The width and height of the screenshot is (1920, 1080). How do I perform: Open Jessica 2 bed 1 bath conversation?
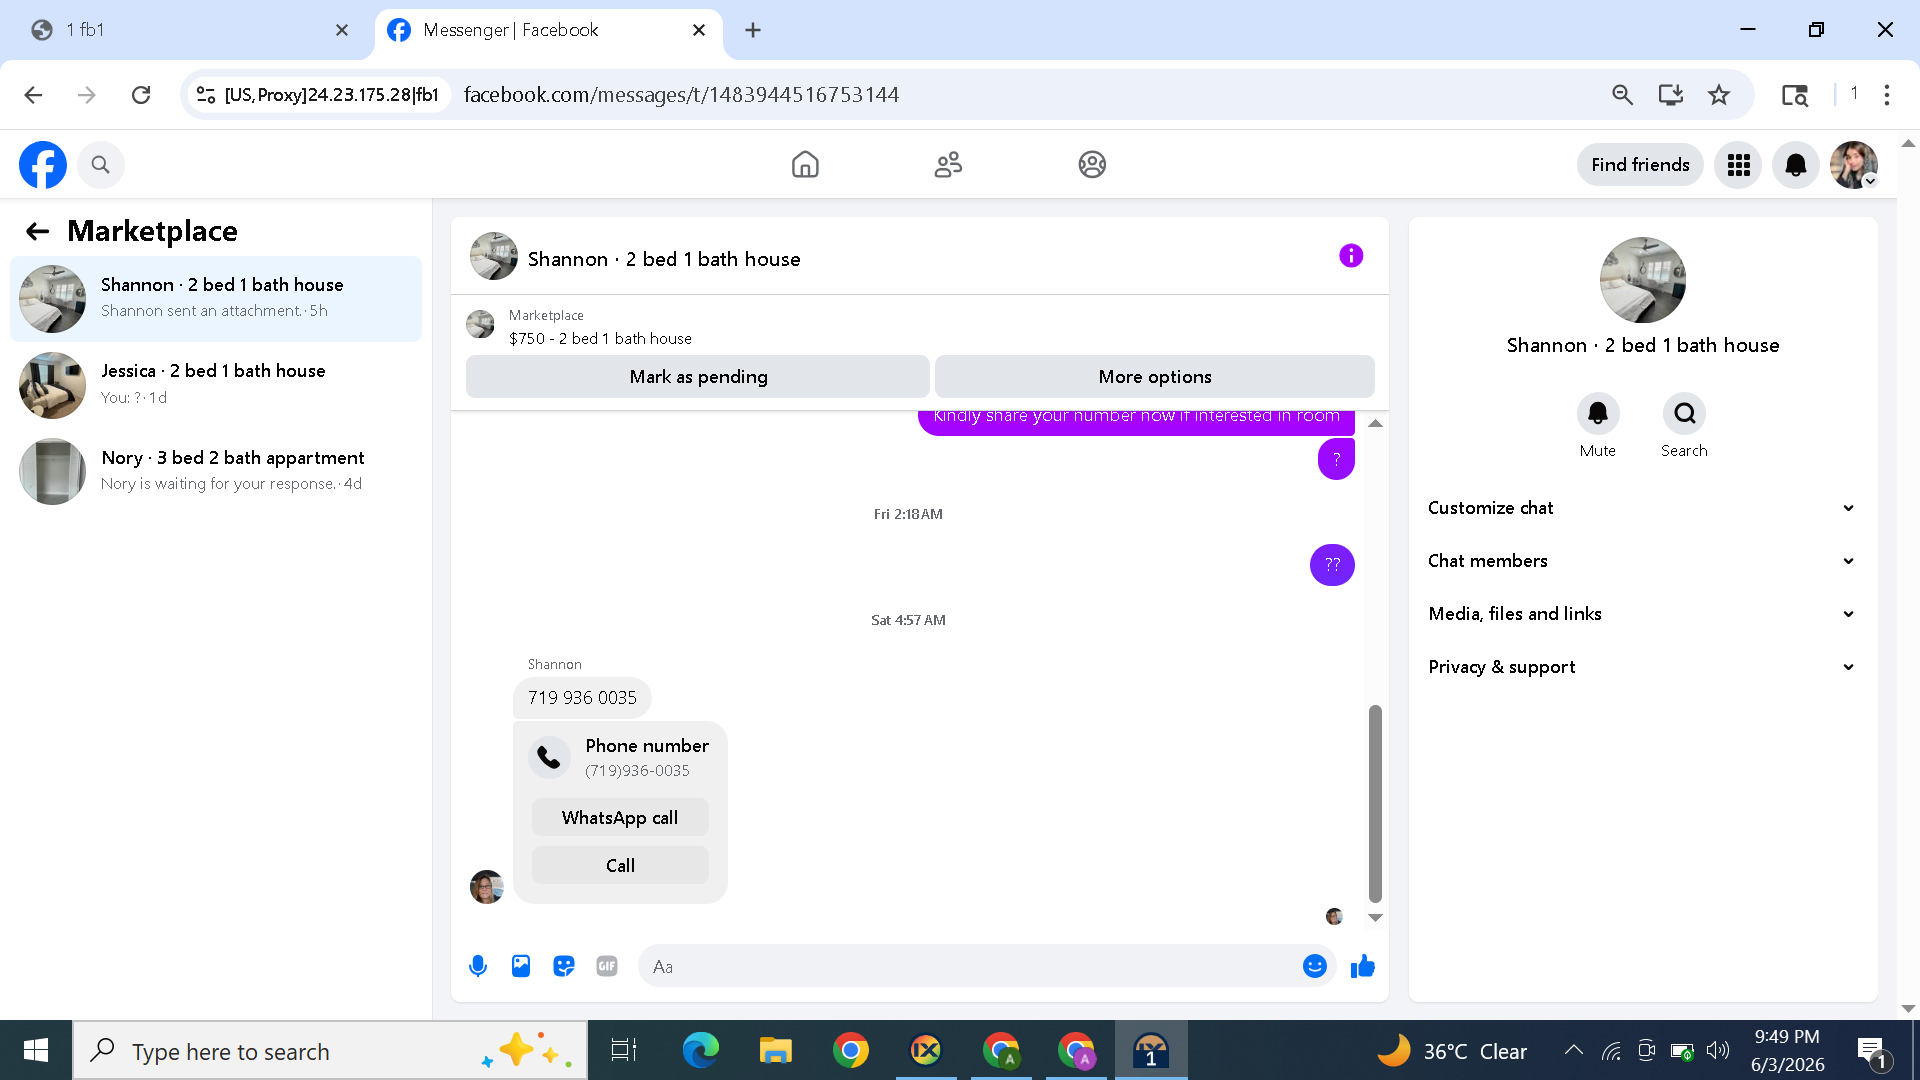click(216, 385)
